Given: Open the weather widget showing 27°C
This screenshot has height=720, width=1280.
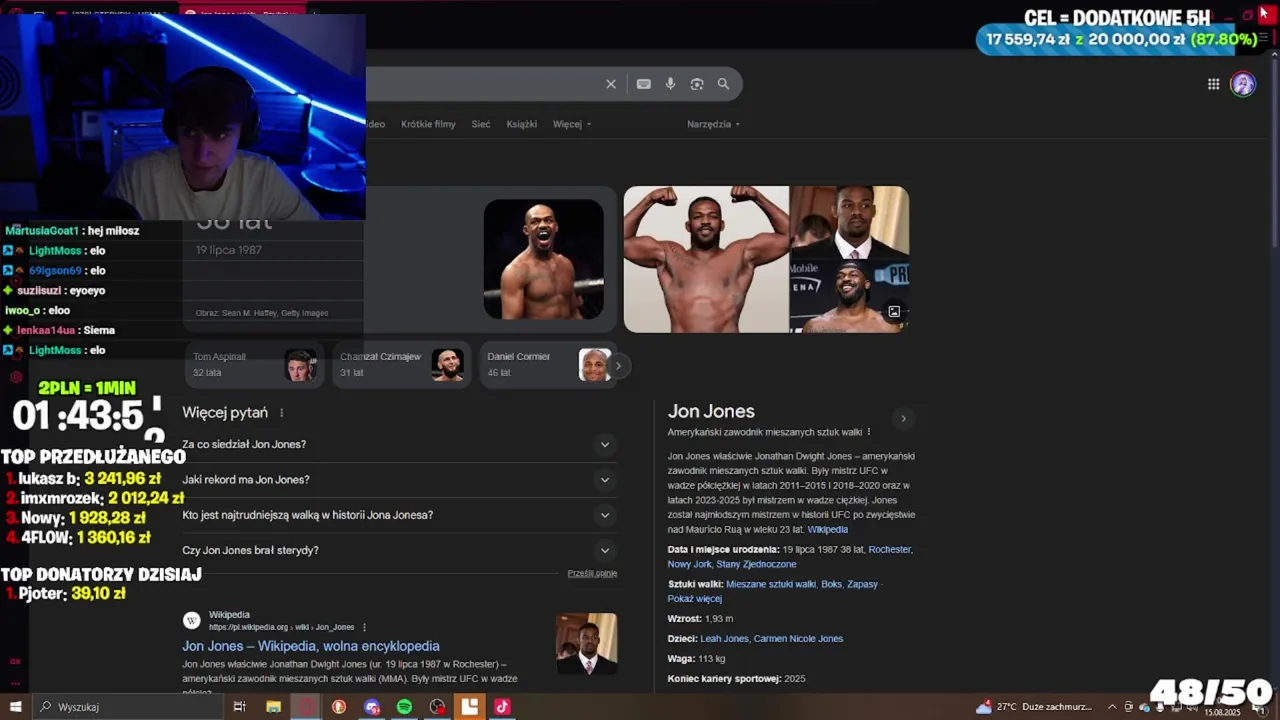Looking at the screenshot, I should click(1034, 707).
